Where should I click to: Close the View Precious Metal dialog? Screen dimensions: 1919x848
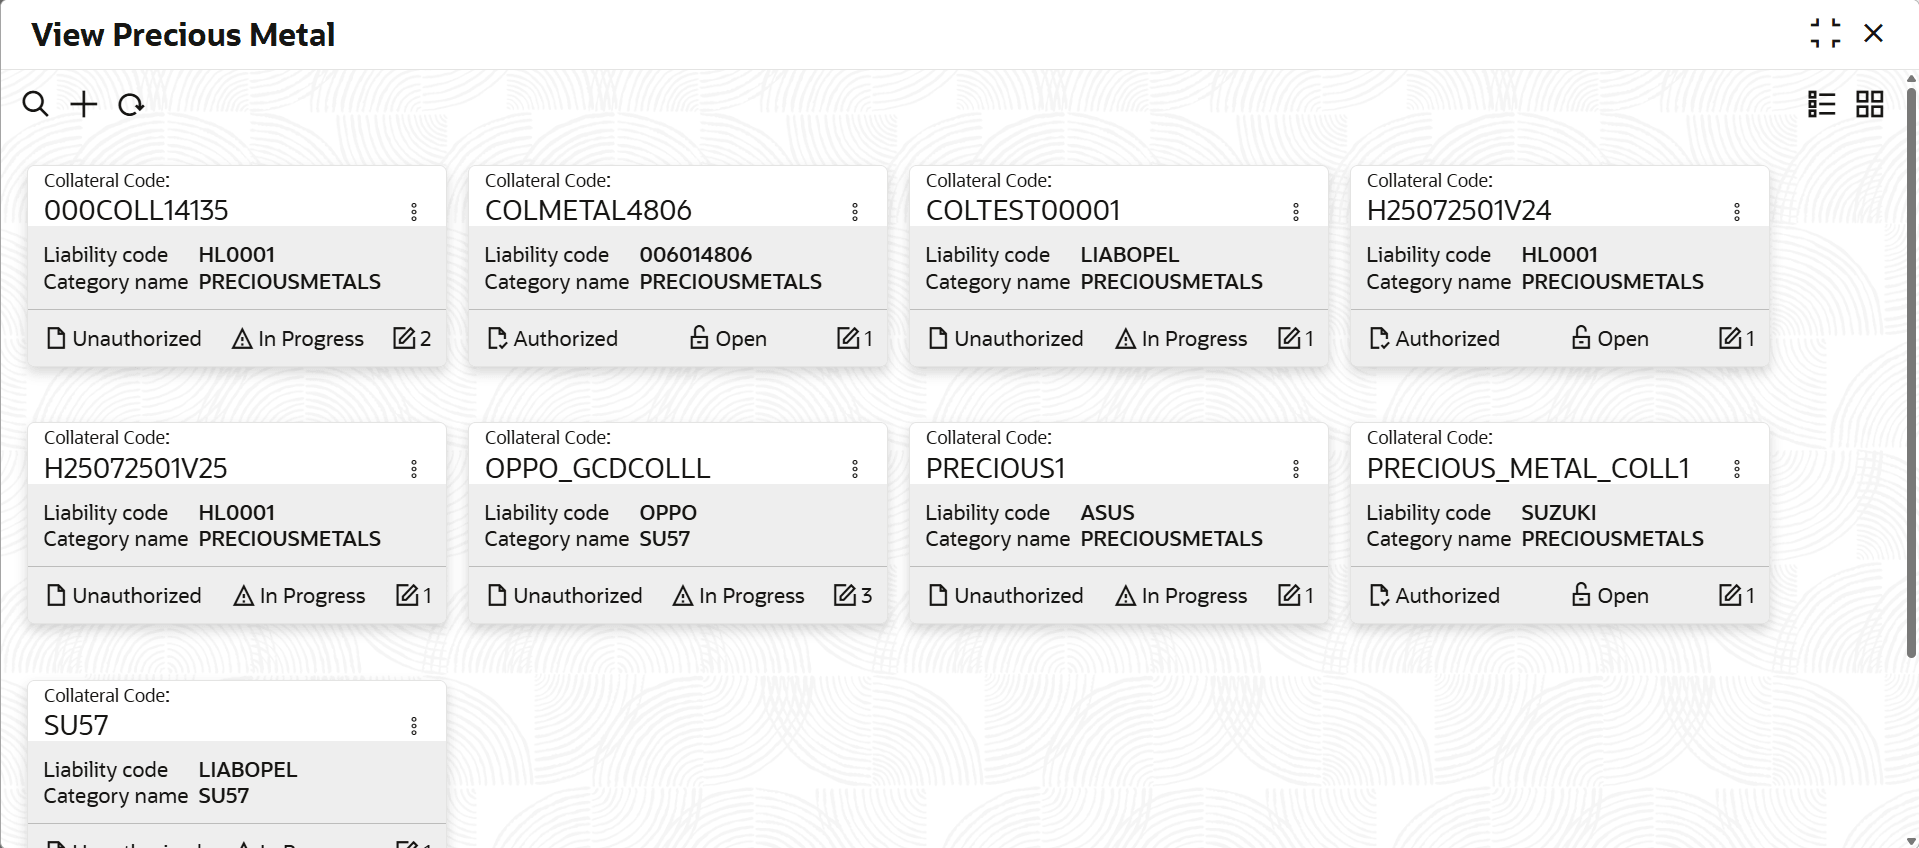click(x=1873, y=34)
